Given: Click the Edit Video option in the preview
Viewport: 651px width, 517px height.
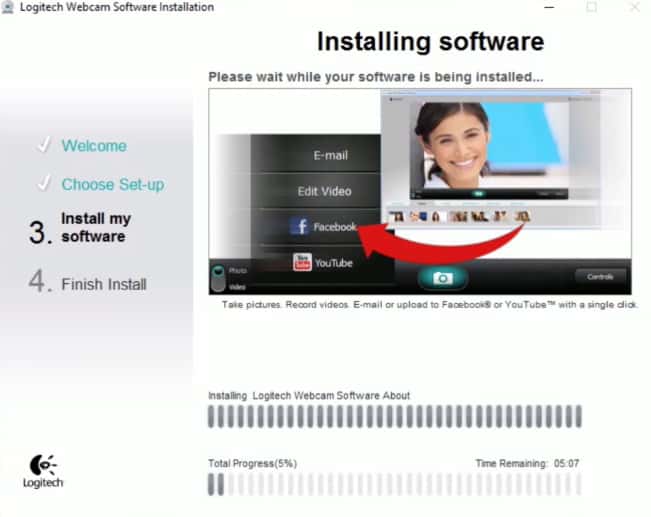Looking at the screenshot, I should point(324,191).
